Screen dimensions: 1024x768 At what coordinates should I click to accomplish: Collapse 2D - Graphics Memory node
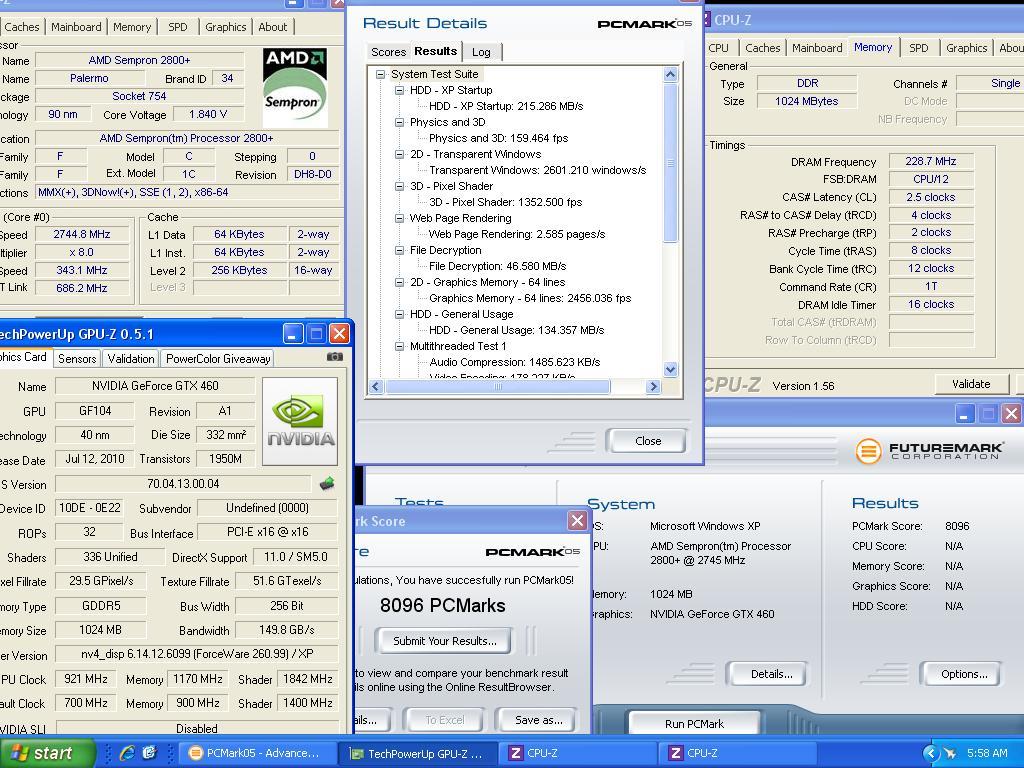[399, 282]
